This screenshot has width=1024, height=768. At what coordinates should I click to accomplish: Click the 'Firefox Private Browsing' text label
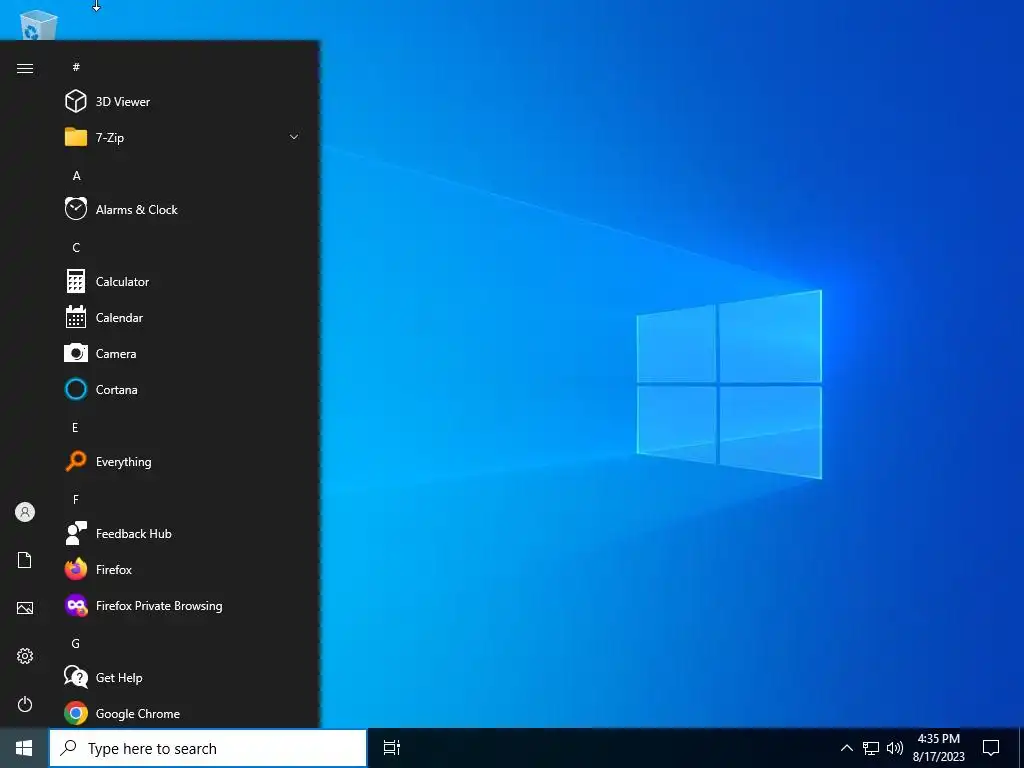tap(159, 606)
